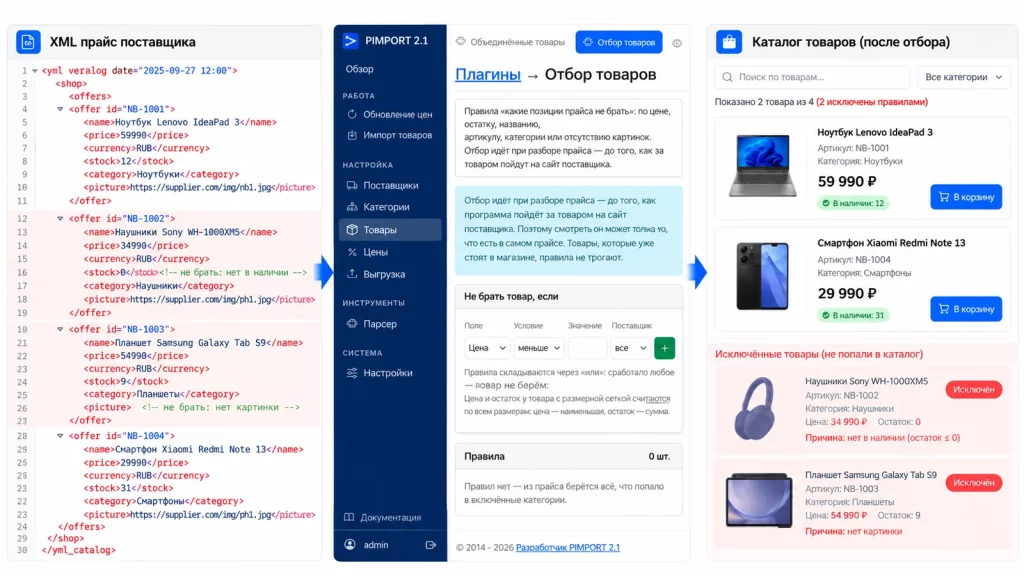Click the logout icon next to admin
Viewport: 1024px width, 576px height.
430,545
